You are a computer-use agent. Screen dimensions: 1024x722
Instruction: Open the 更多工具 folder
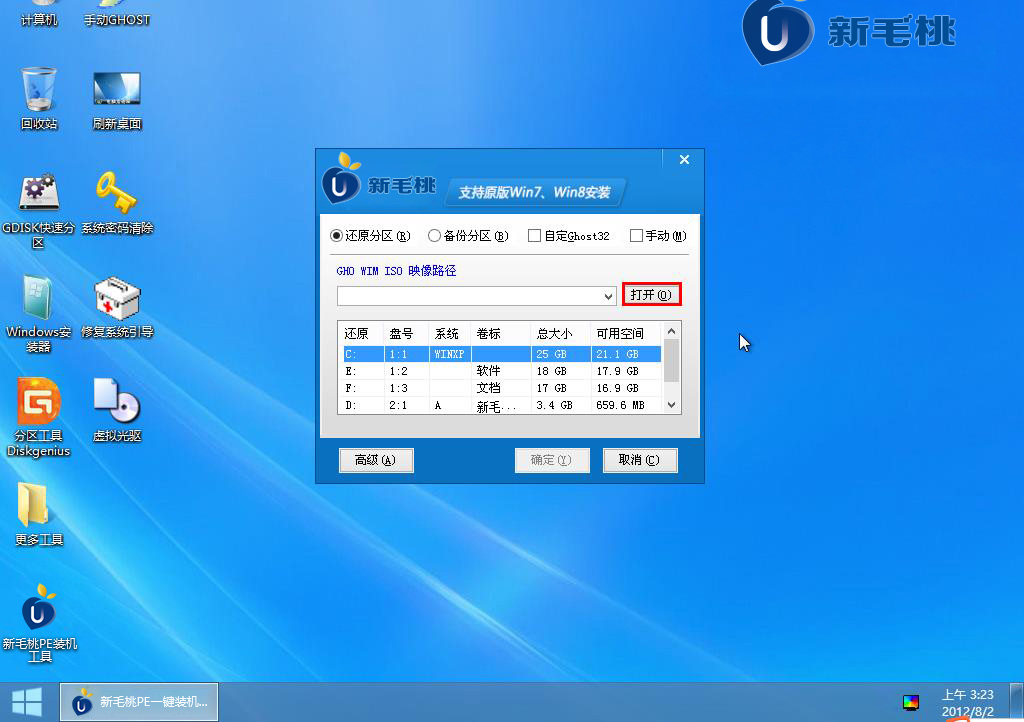coord(39,514)
